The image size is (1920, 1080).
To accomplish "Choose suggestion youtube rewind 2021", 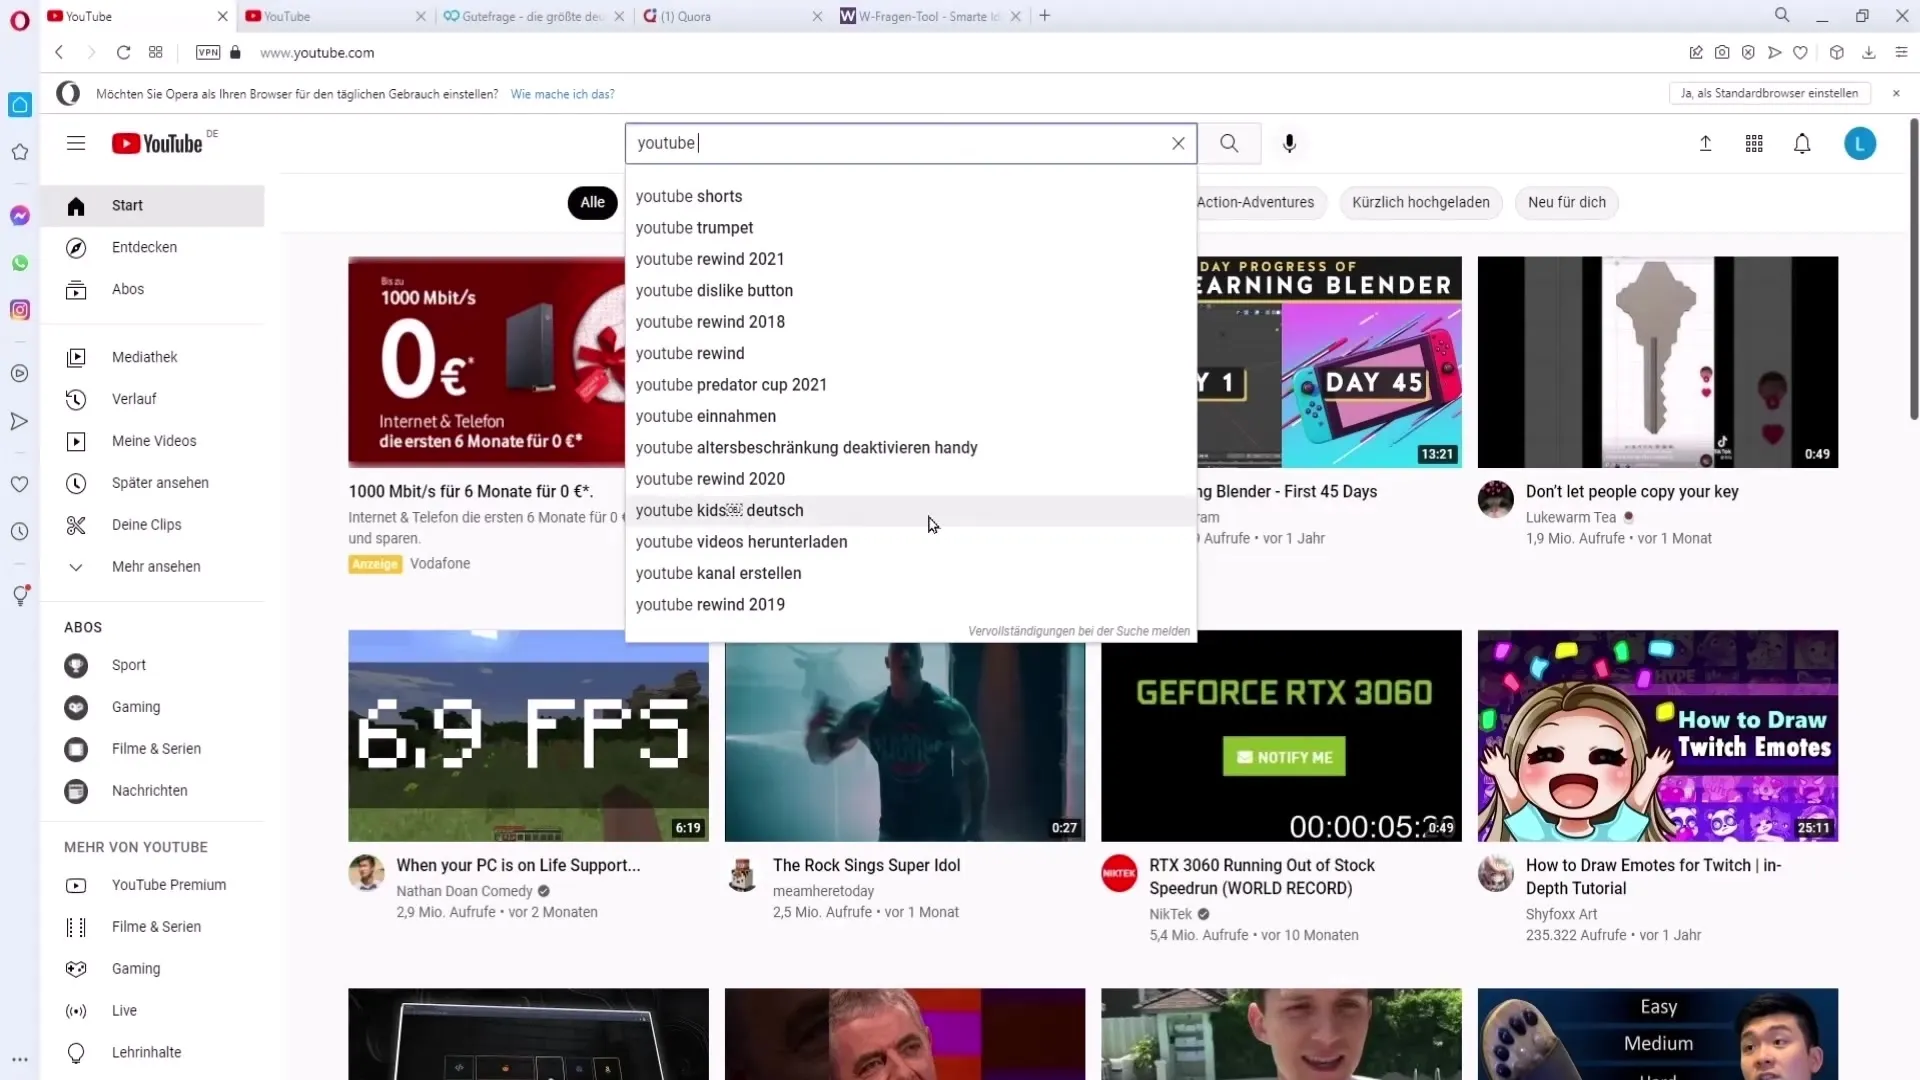I will 910,259.
